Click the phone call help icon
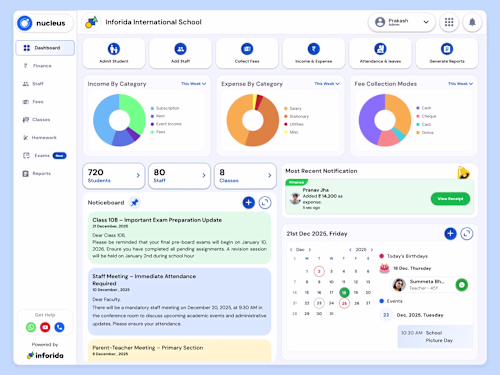Image resolution: width=500 pixels, height=375 pixels. [x=59, y=327]
